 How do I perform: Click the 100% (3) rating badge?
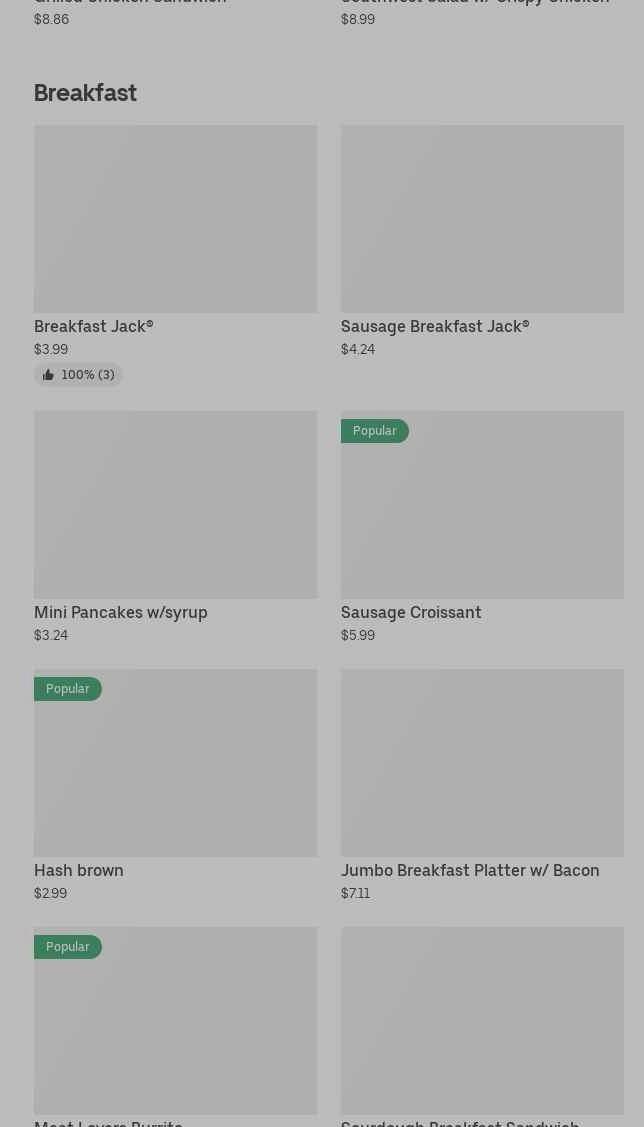click(x=87, y=375)
